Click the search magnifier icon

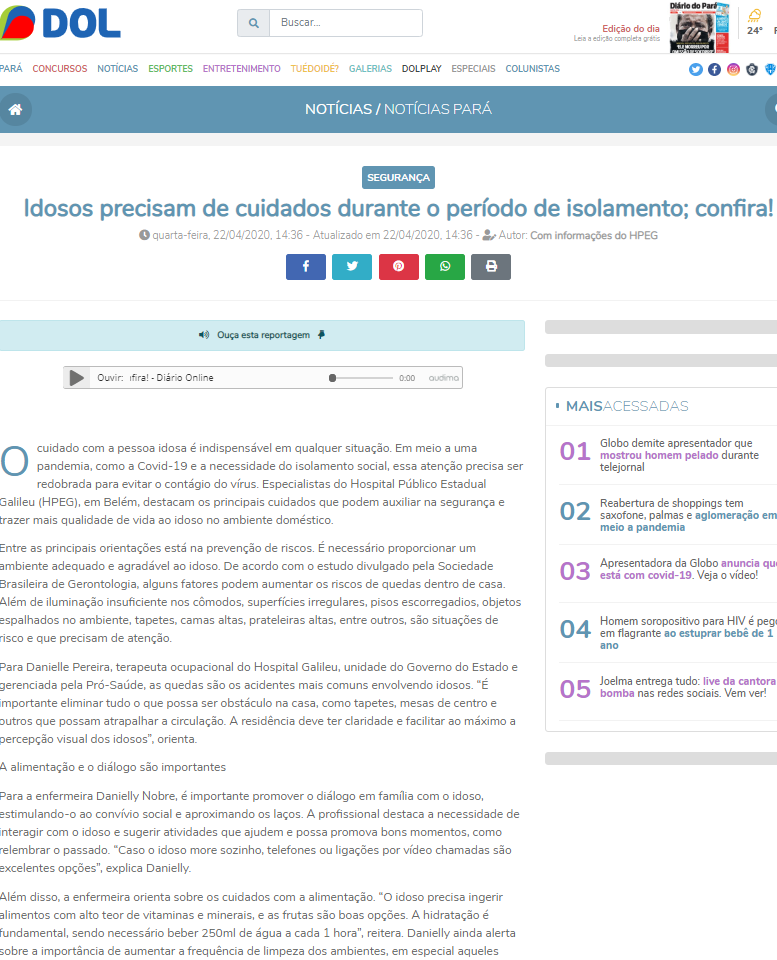coord(253,23)
